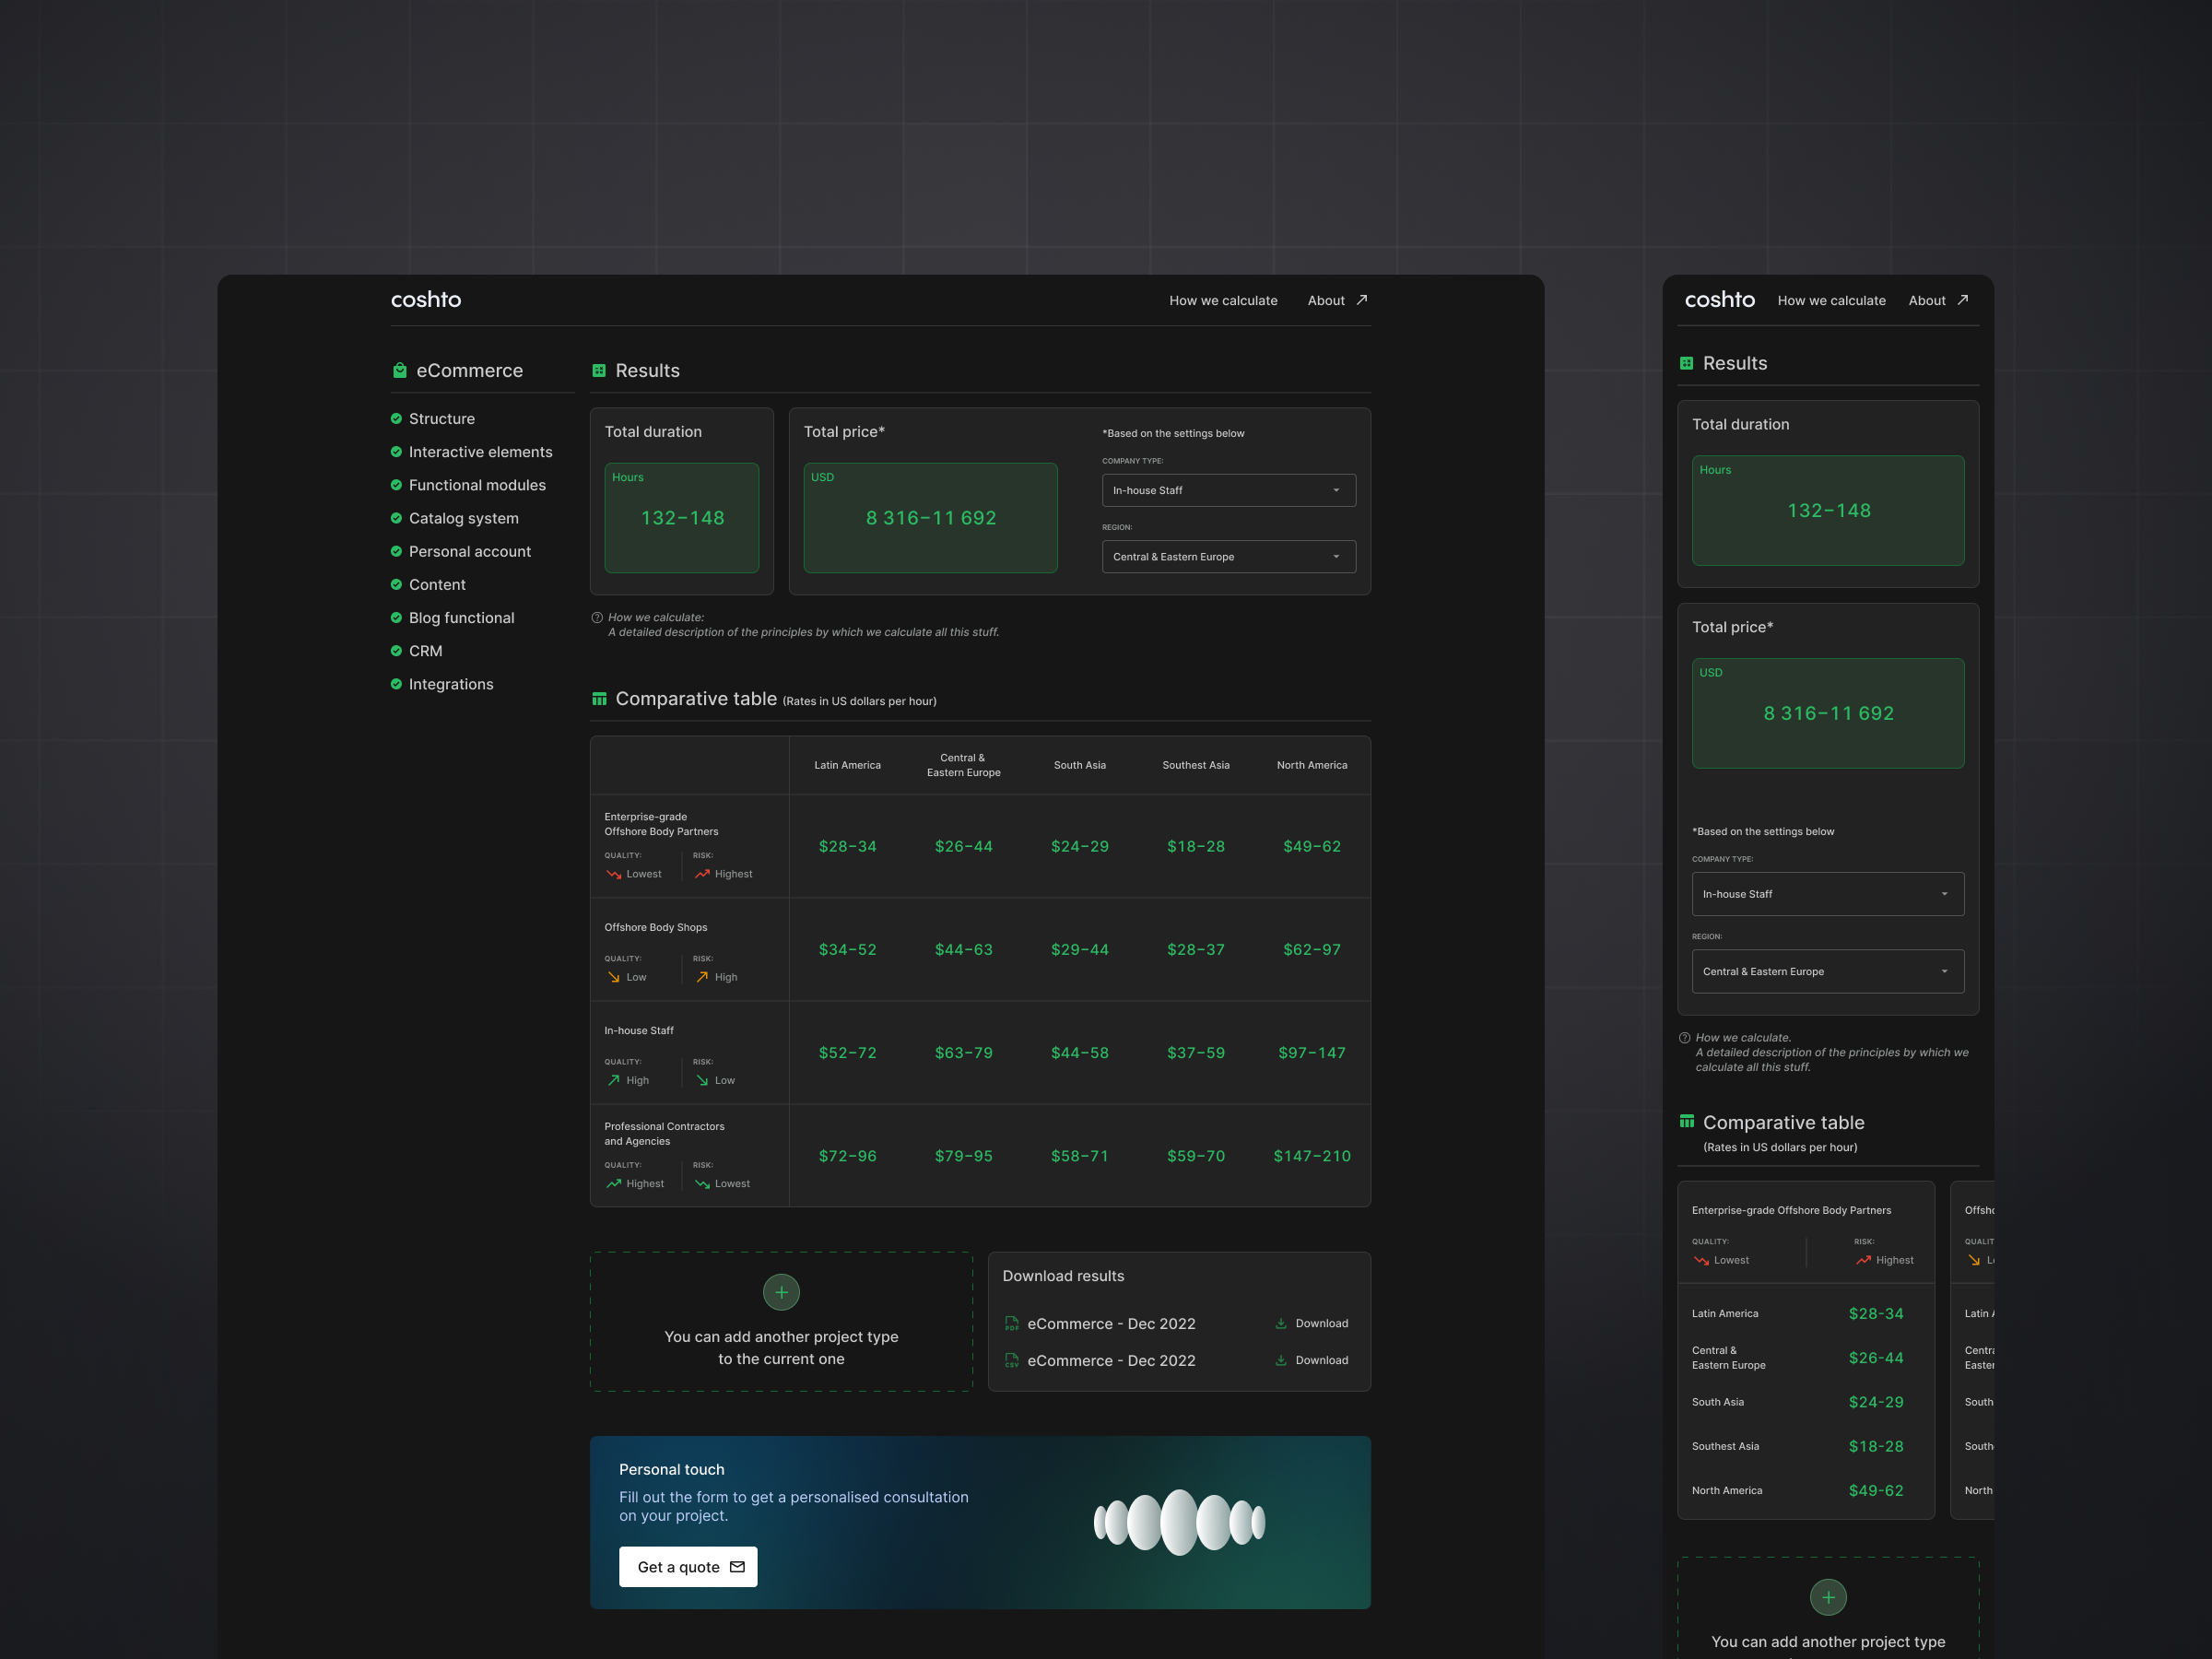Download the first eCommerce - Dec 2022 file
Image resolution: width=2212 pixels, height=1659 pixels.
1311,1323
